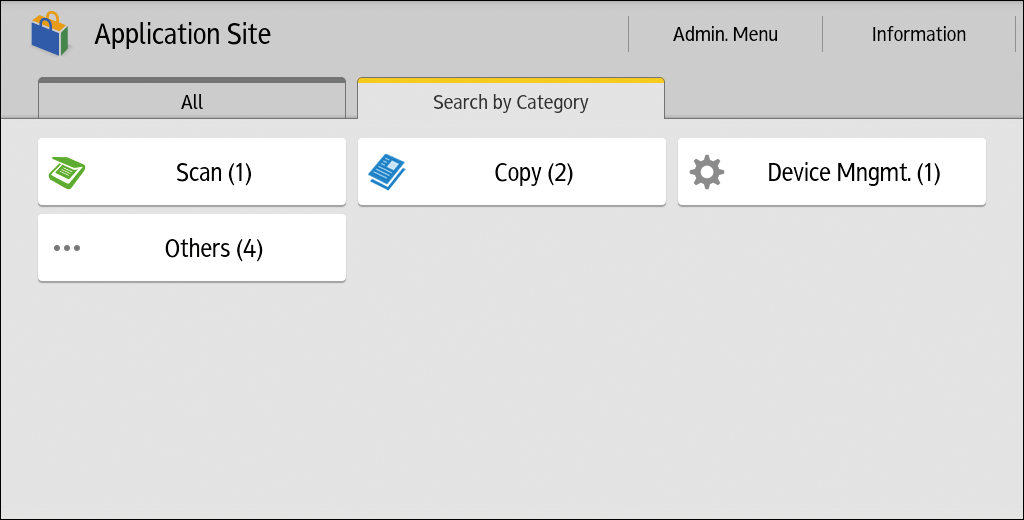Select the Search by Category tab
This screenshot has width=1024, height=520.
pos(510,101)
